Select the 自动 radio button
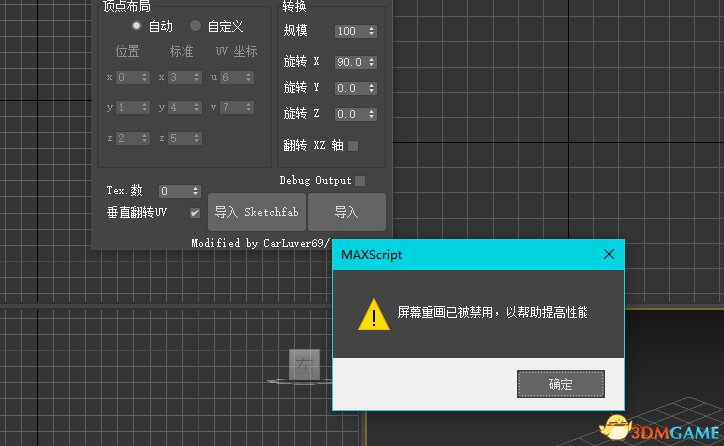This screenshot has width=724, height=446. (137, 26)
